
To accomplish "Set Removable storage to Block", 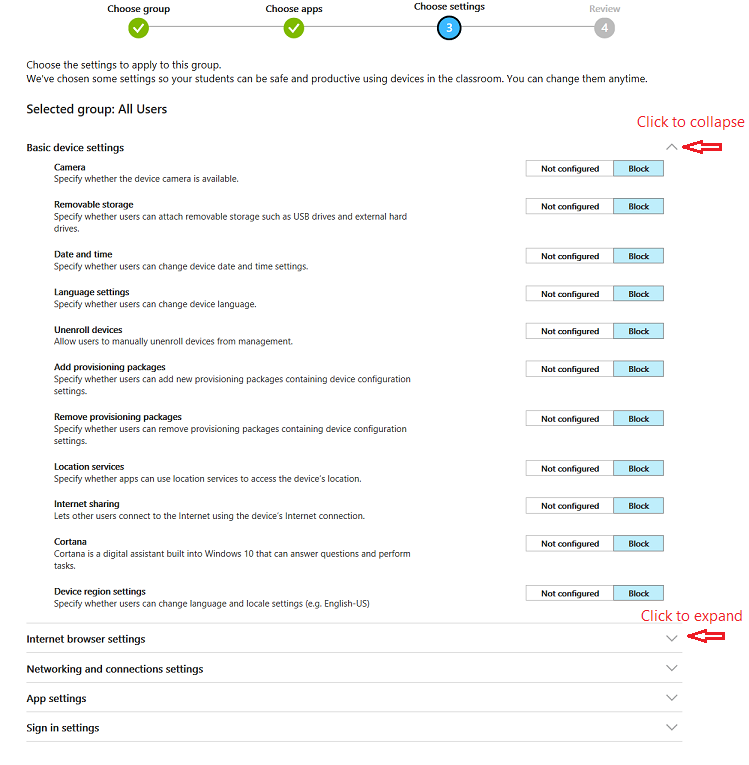I will point(638,207).
